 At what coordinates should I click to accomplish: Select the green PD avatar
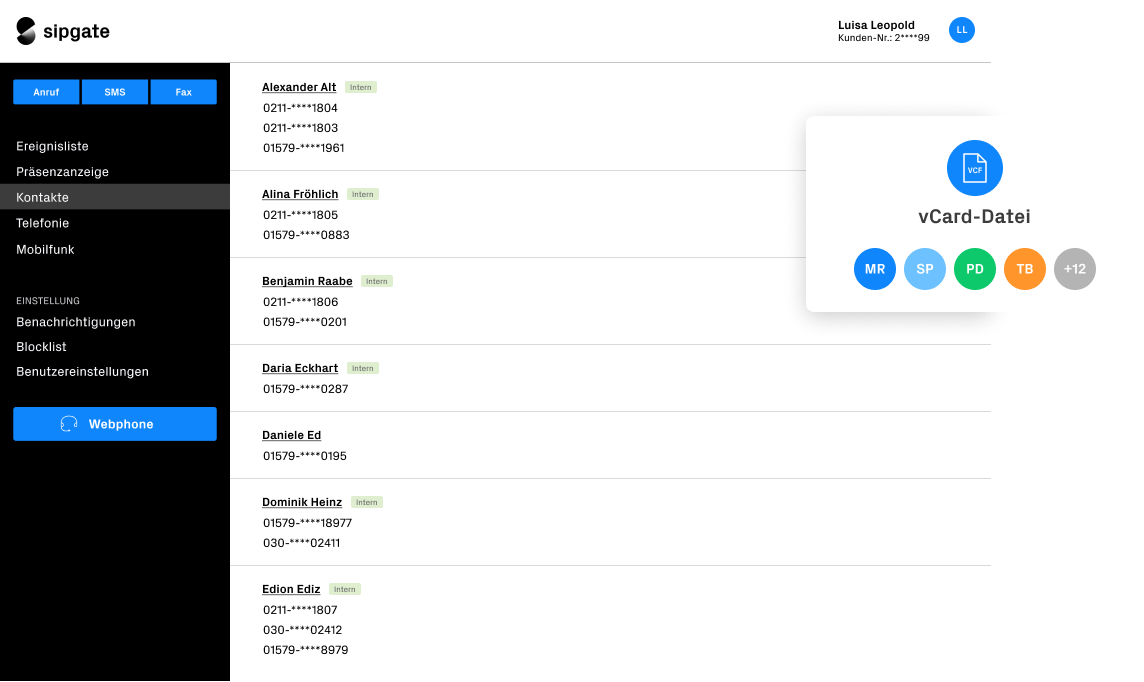(975, 269)
